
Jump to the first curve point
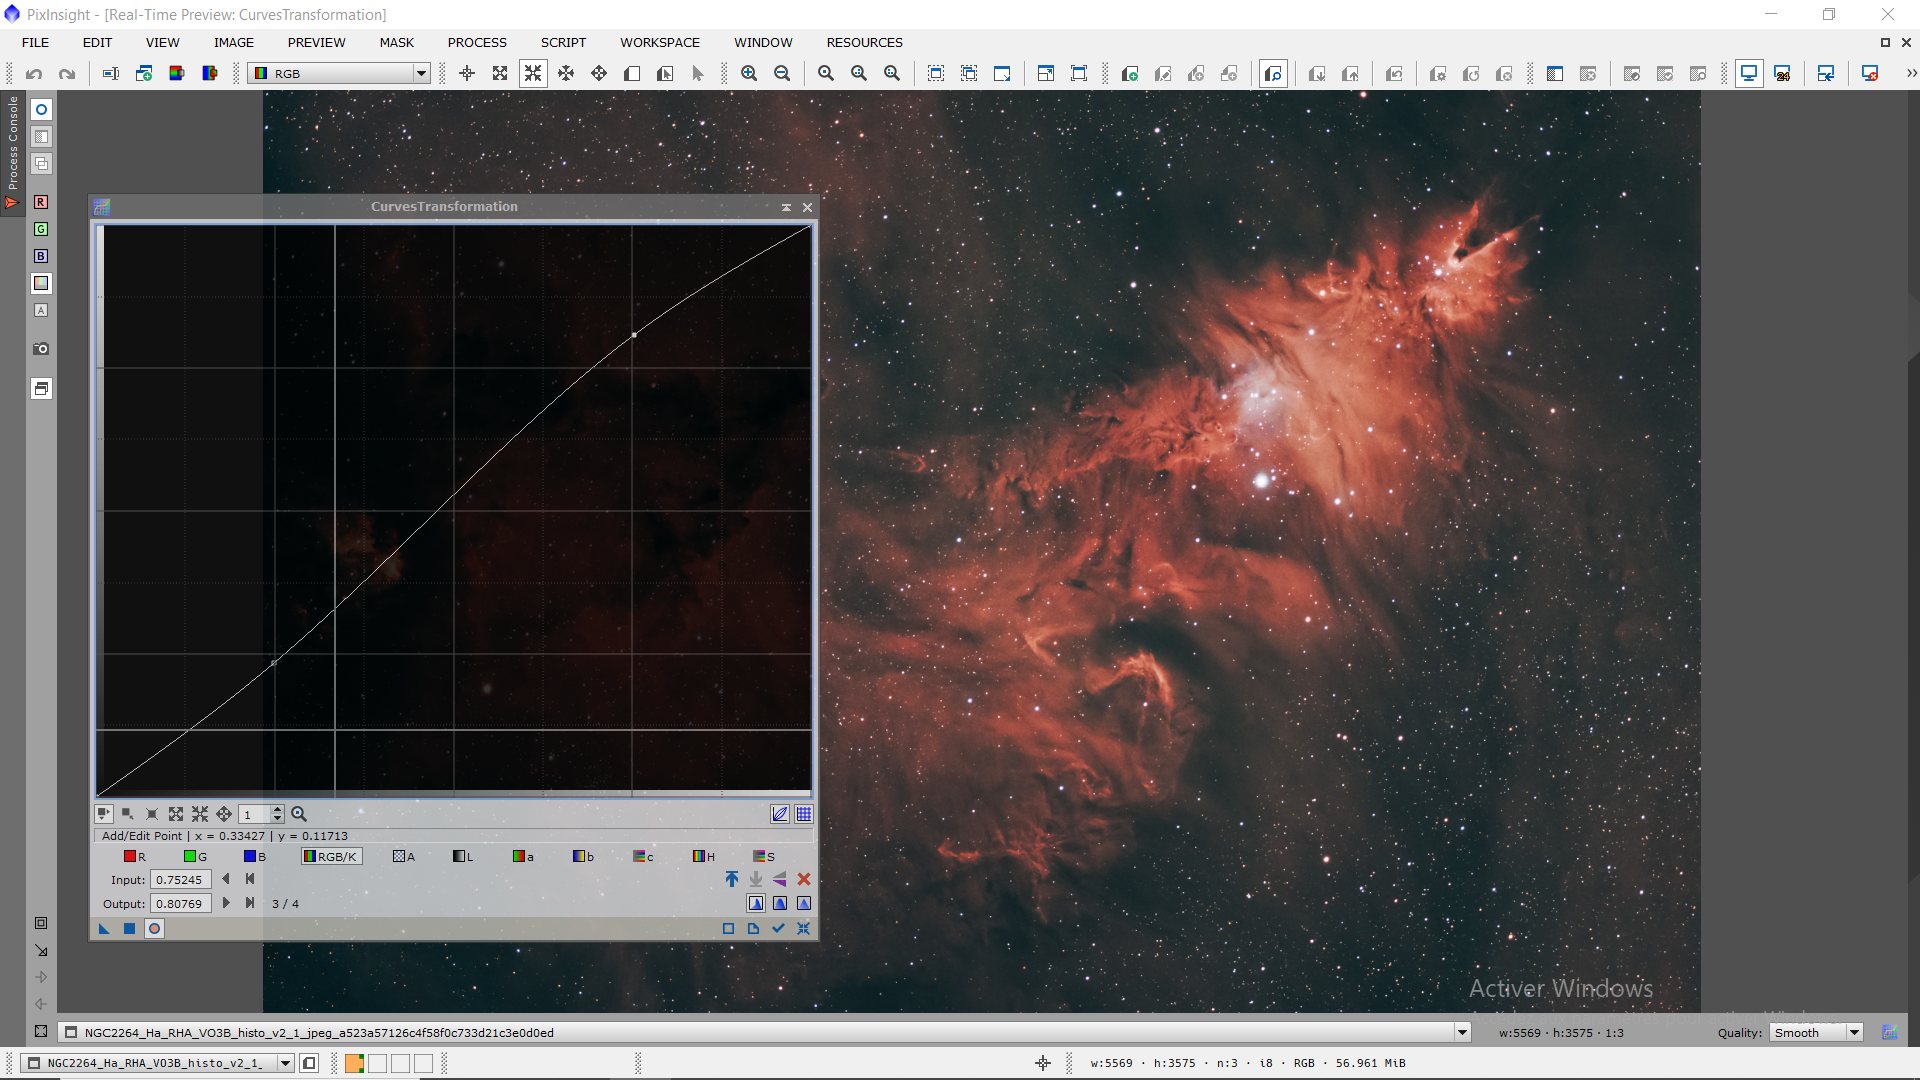[250, 879]
